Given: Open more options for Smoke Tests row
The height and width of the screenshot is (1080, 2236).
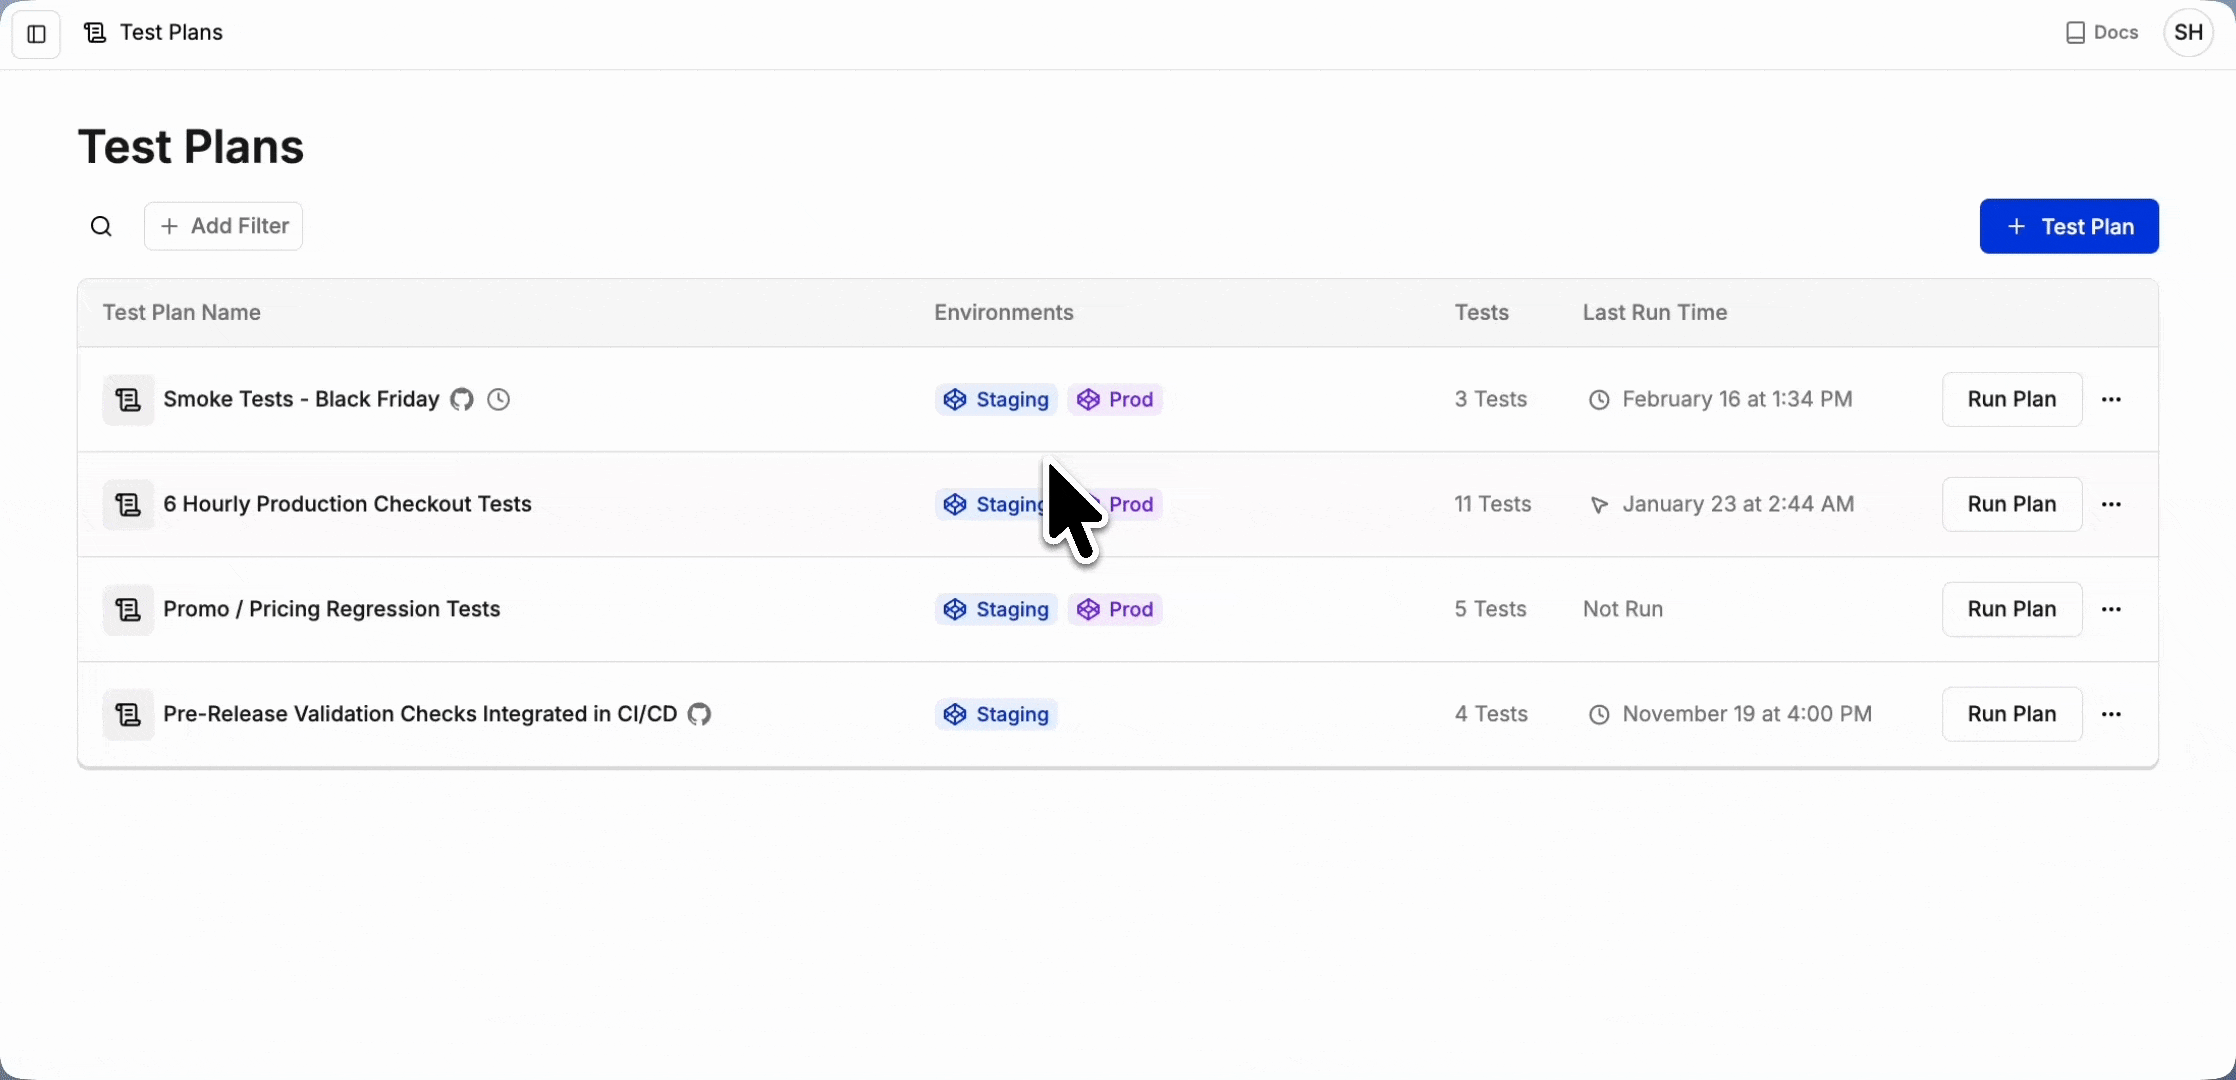Looking at the screenshot, I should coord(2111,400).
